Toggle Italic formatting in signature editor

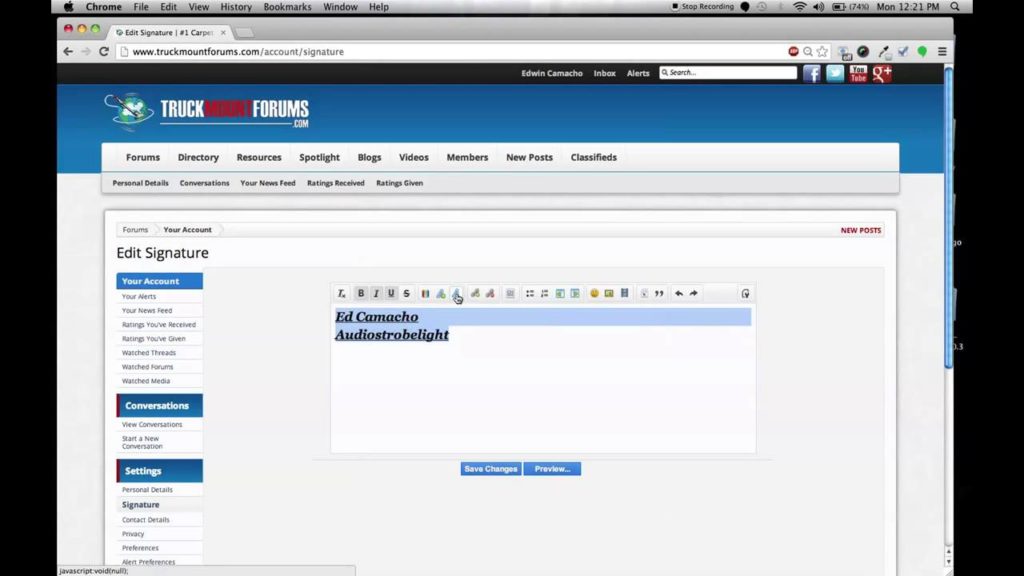click(376, 294)
